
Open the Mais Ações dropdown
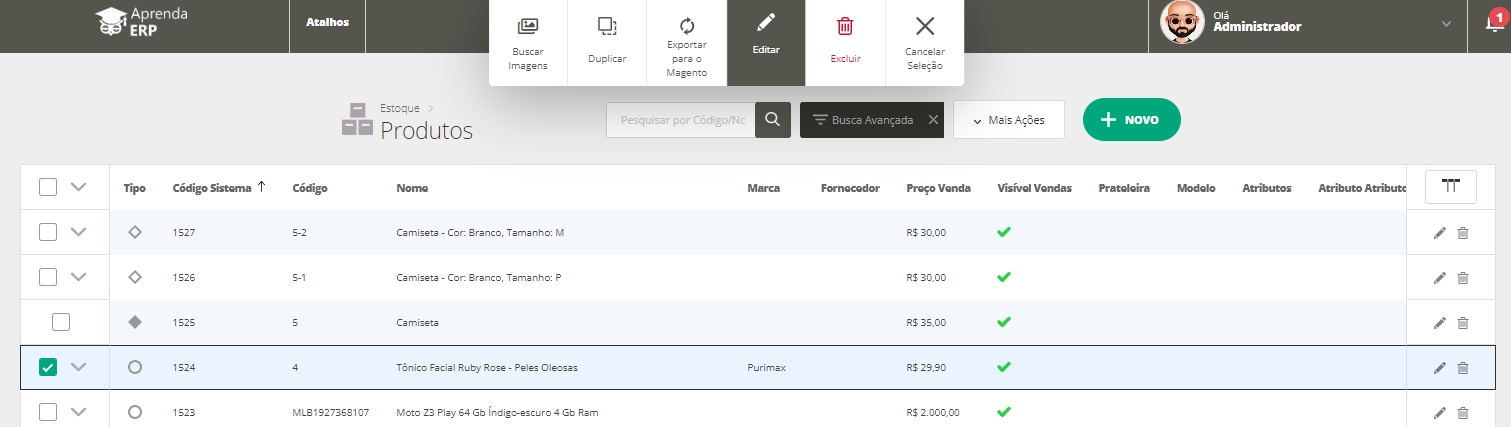1008,120
